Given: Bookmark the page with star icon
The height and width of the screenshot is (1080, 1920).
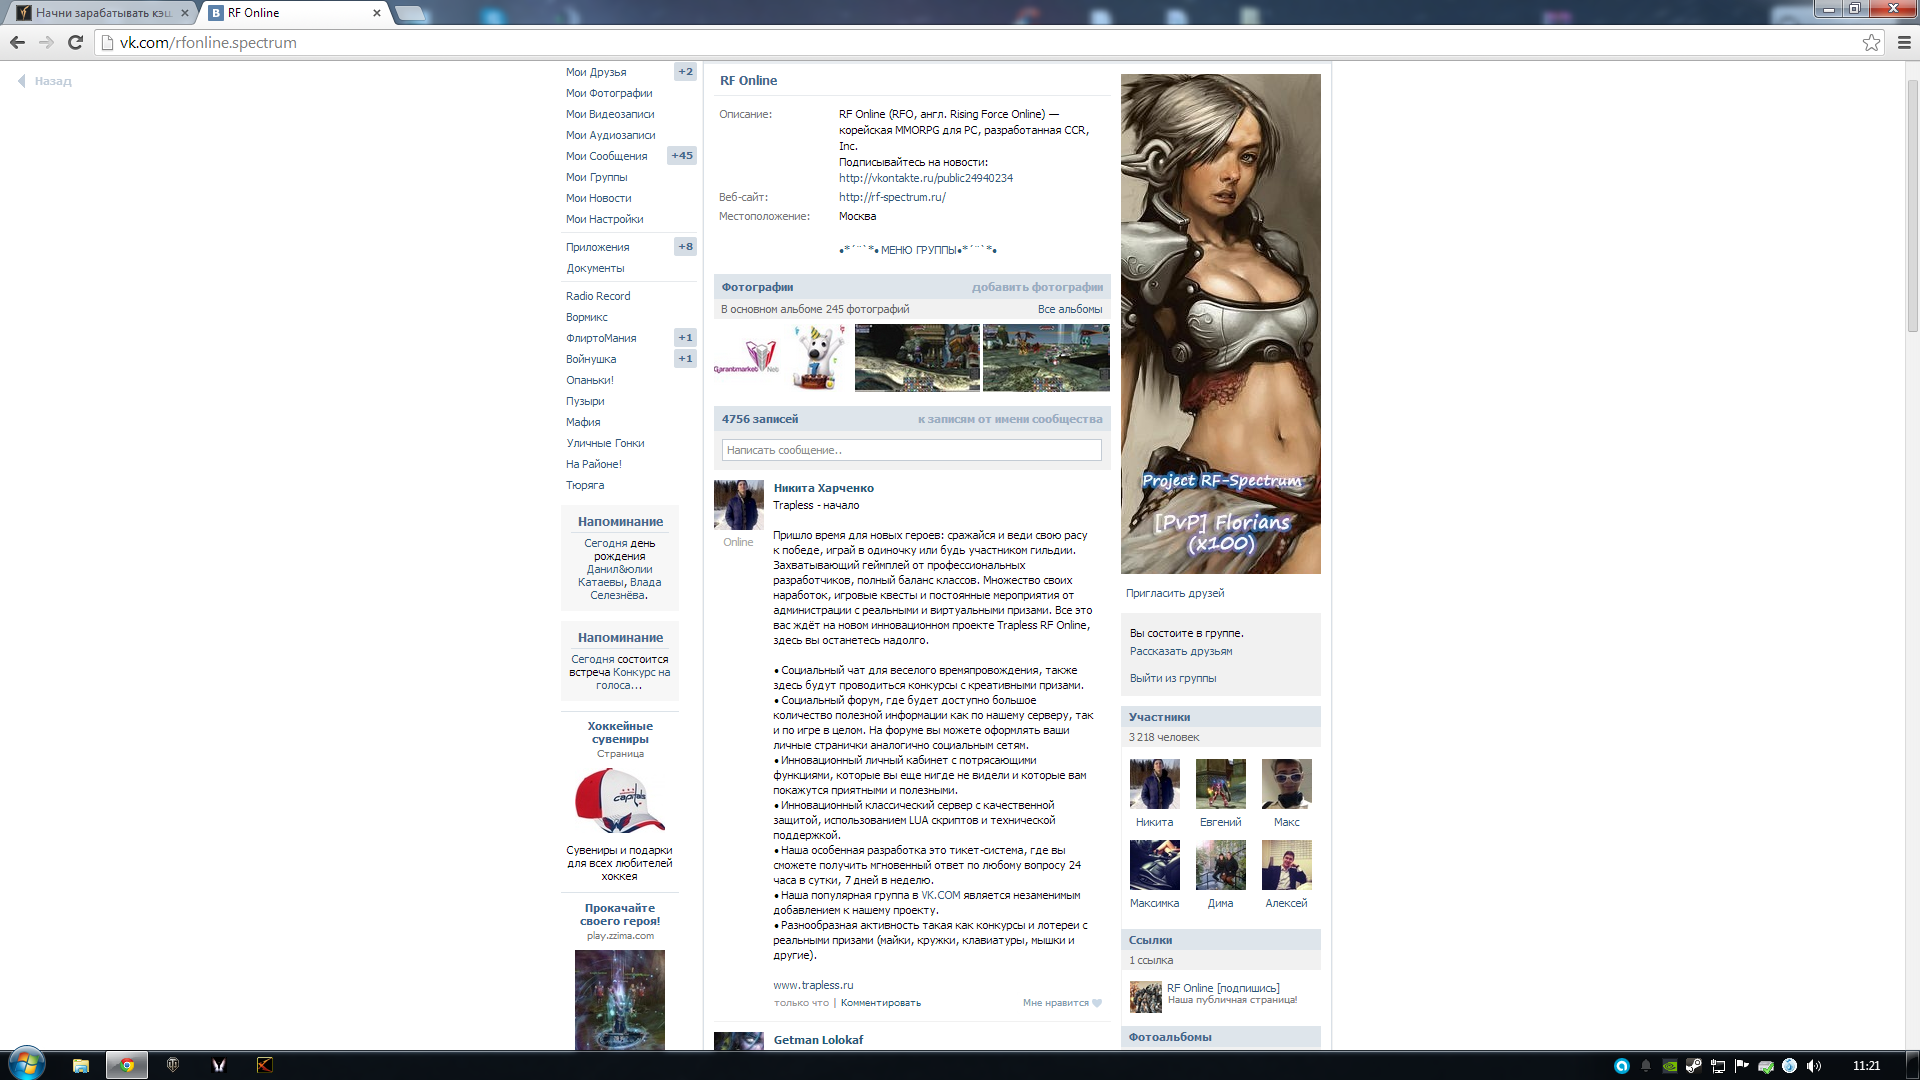Looking at the screenshot, I should (x=1871, y=42).
